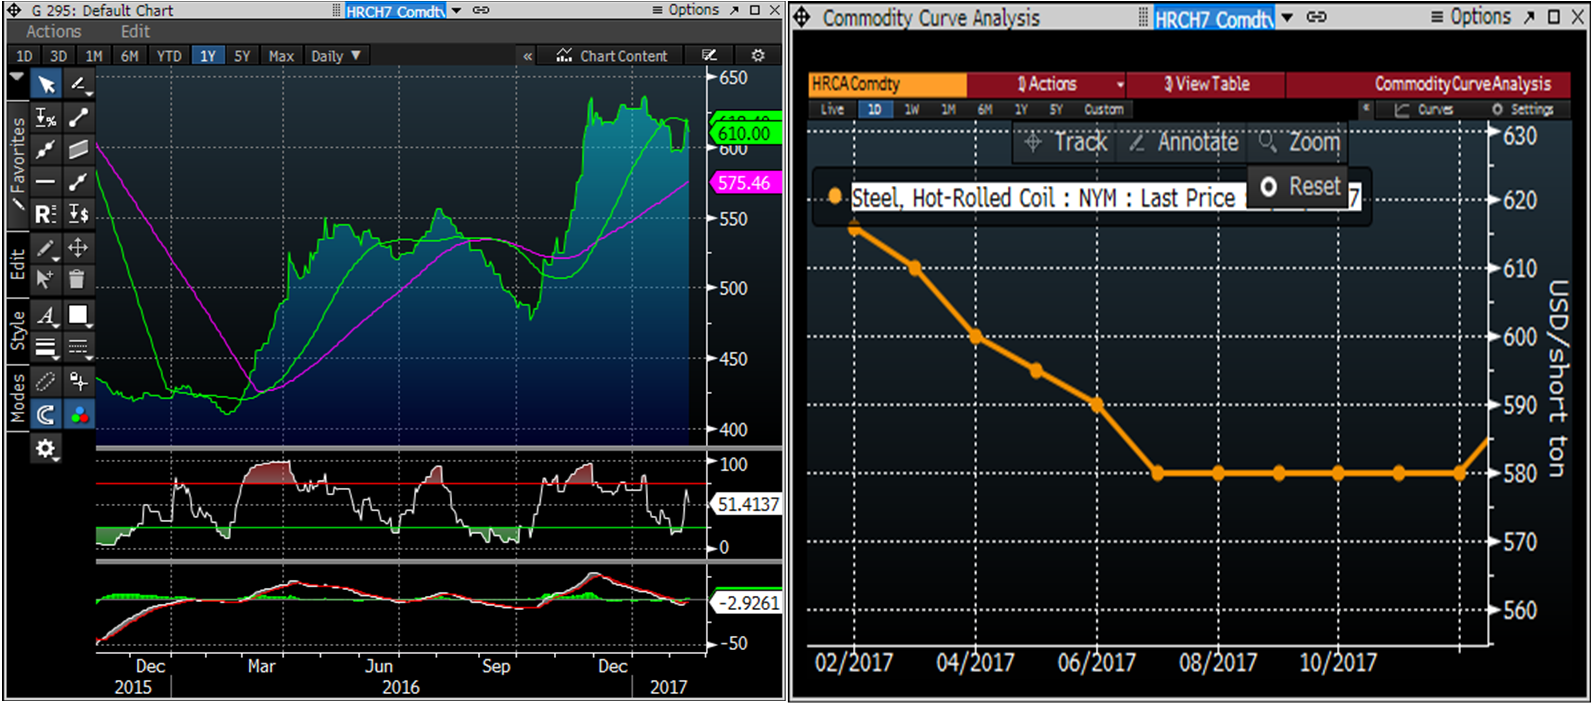
Task: Toggle Zoom mode on curve chart
Action: [1300, 143]
